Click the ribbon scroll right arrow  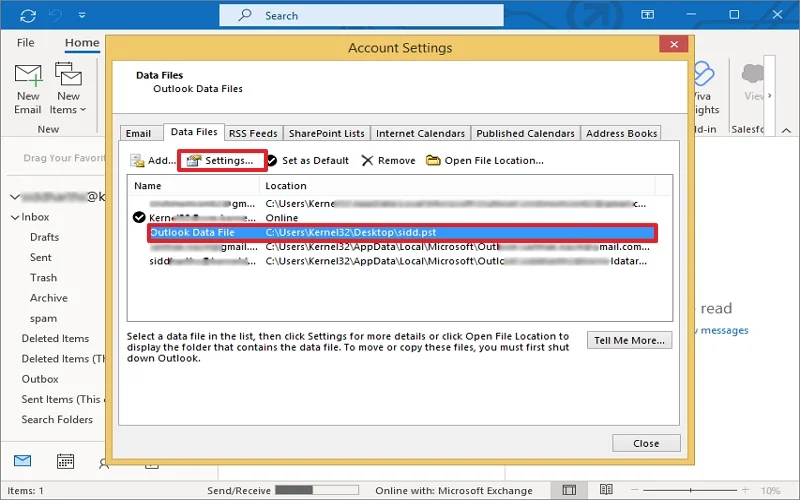(769, 95)
